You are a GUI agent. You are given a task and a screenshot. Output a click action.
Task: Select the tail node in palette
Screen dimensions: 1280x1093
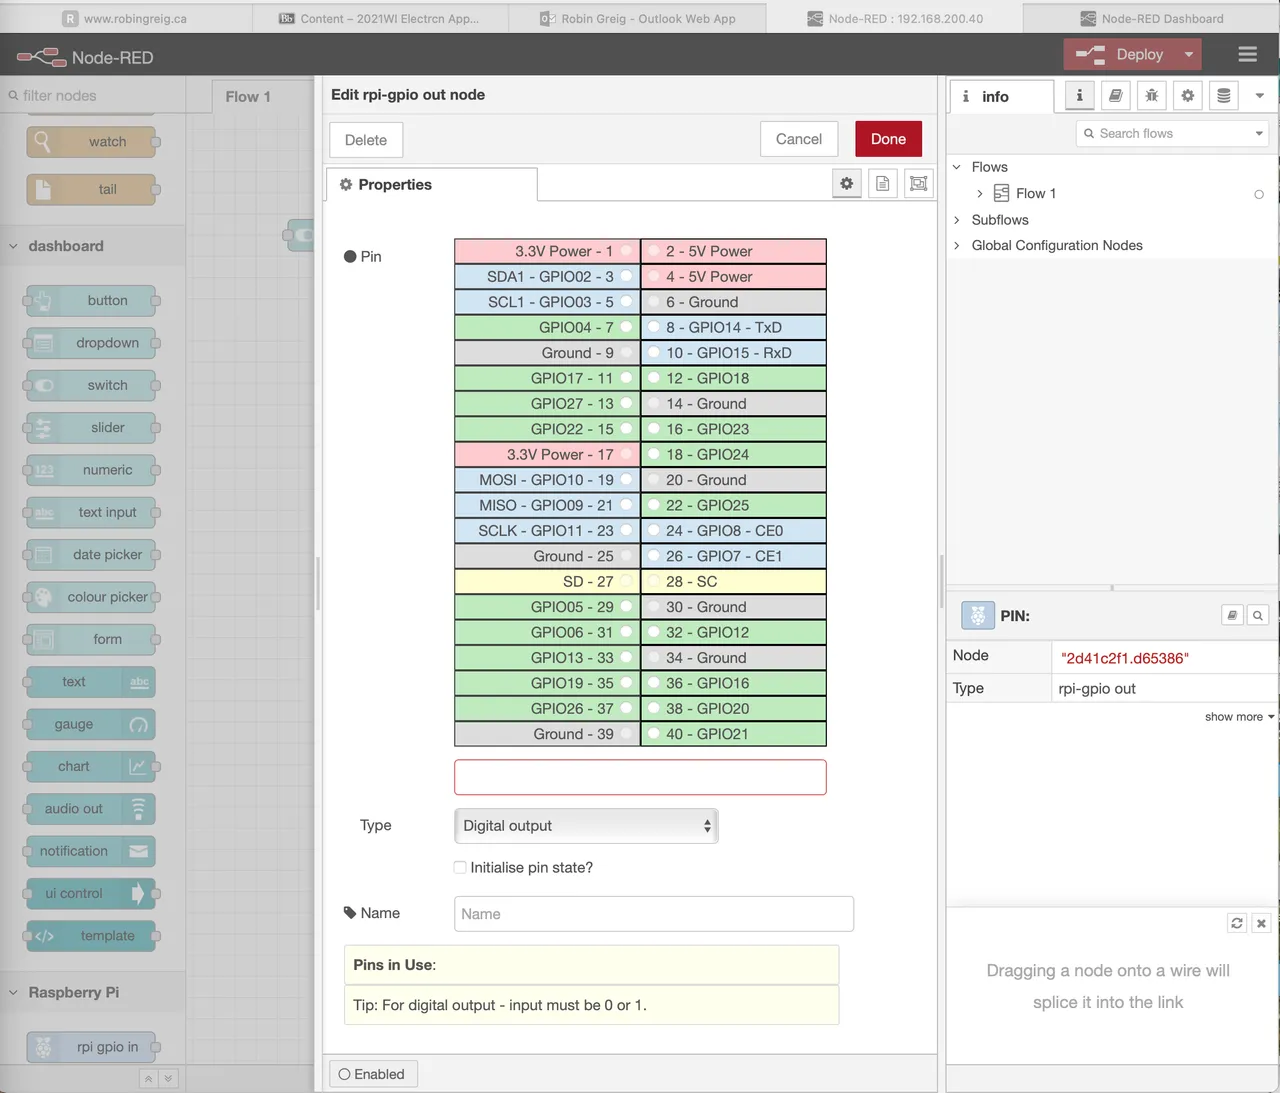pyautogui.click(x=91, y=189)
